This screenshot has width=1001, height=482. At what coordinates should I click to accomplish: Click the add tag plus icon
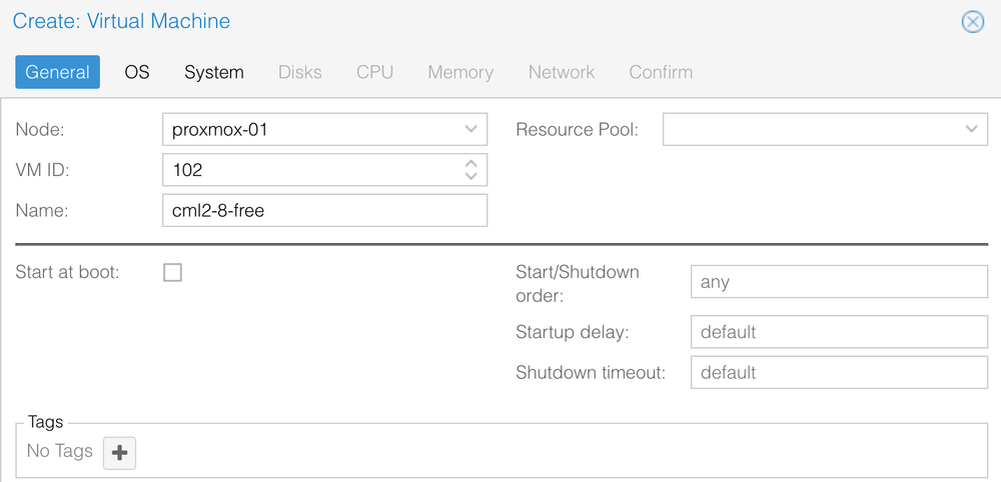click(x=120, y=453)
